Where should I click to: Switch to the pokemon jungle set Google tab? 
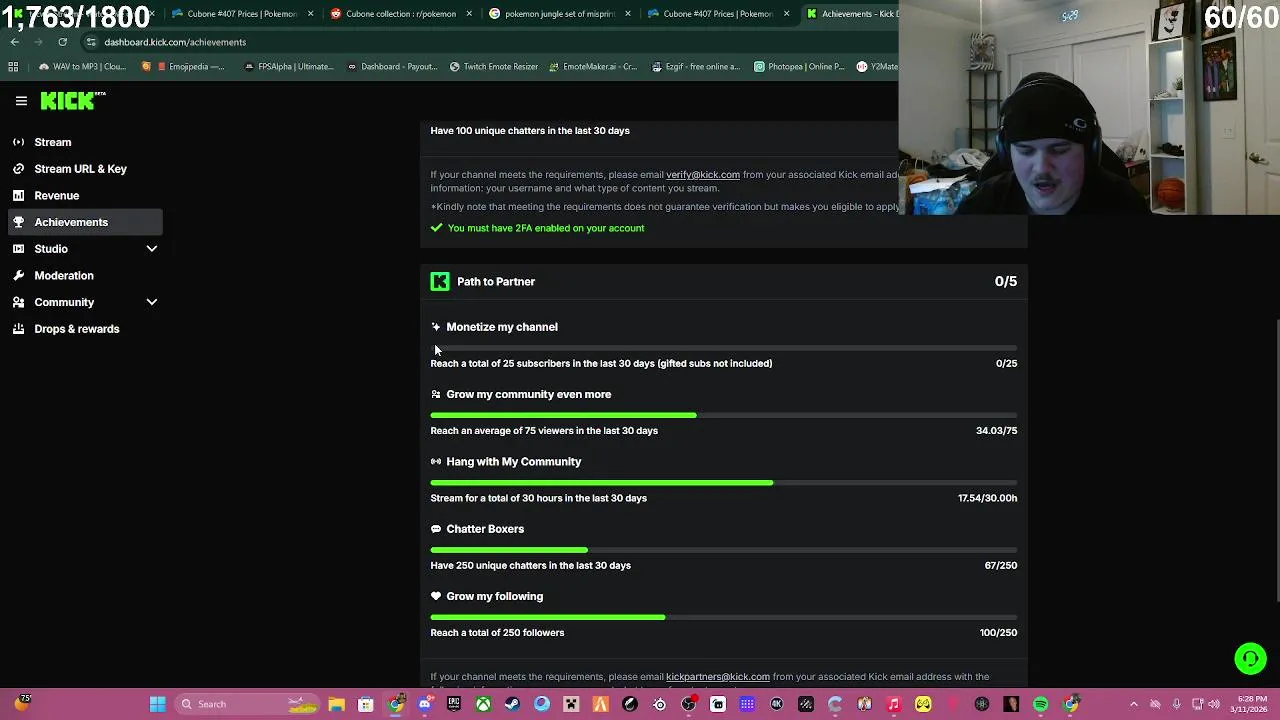pyautogui.click(x=560, y=14)
